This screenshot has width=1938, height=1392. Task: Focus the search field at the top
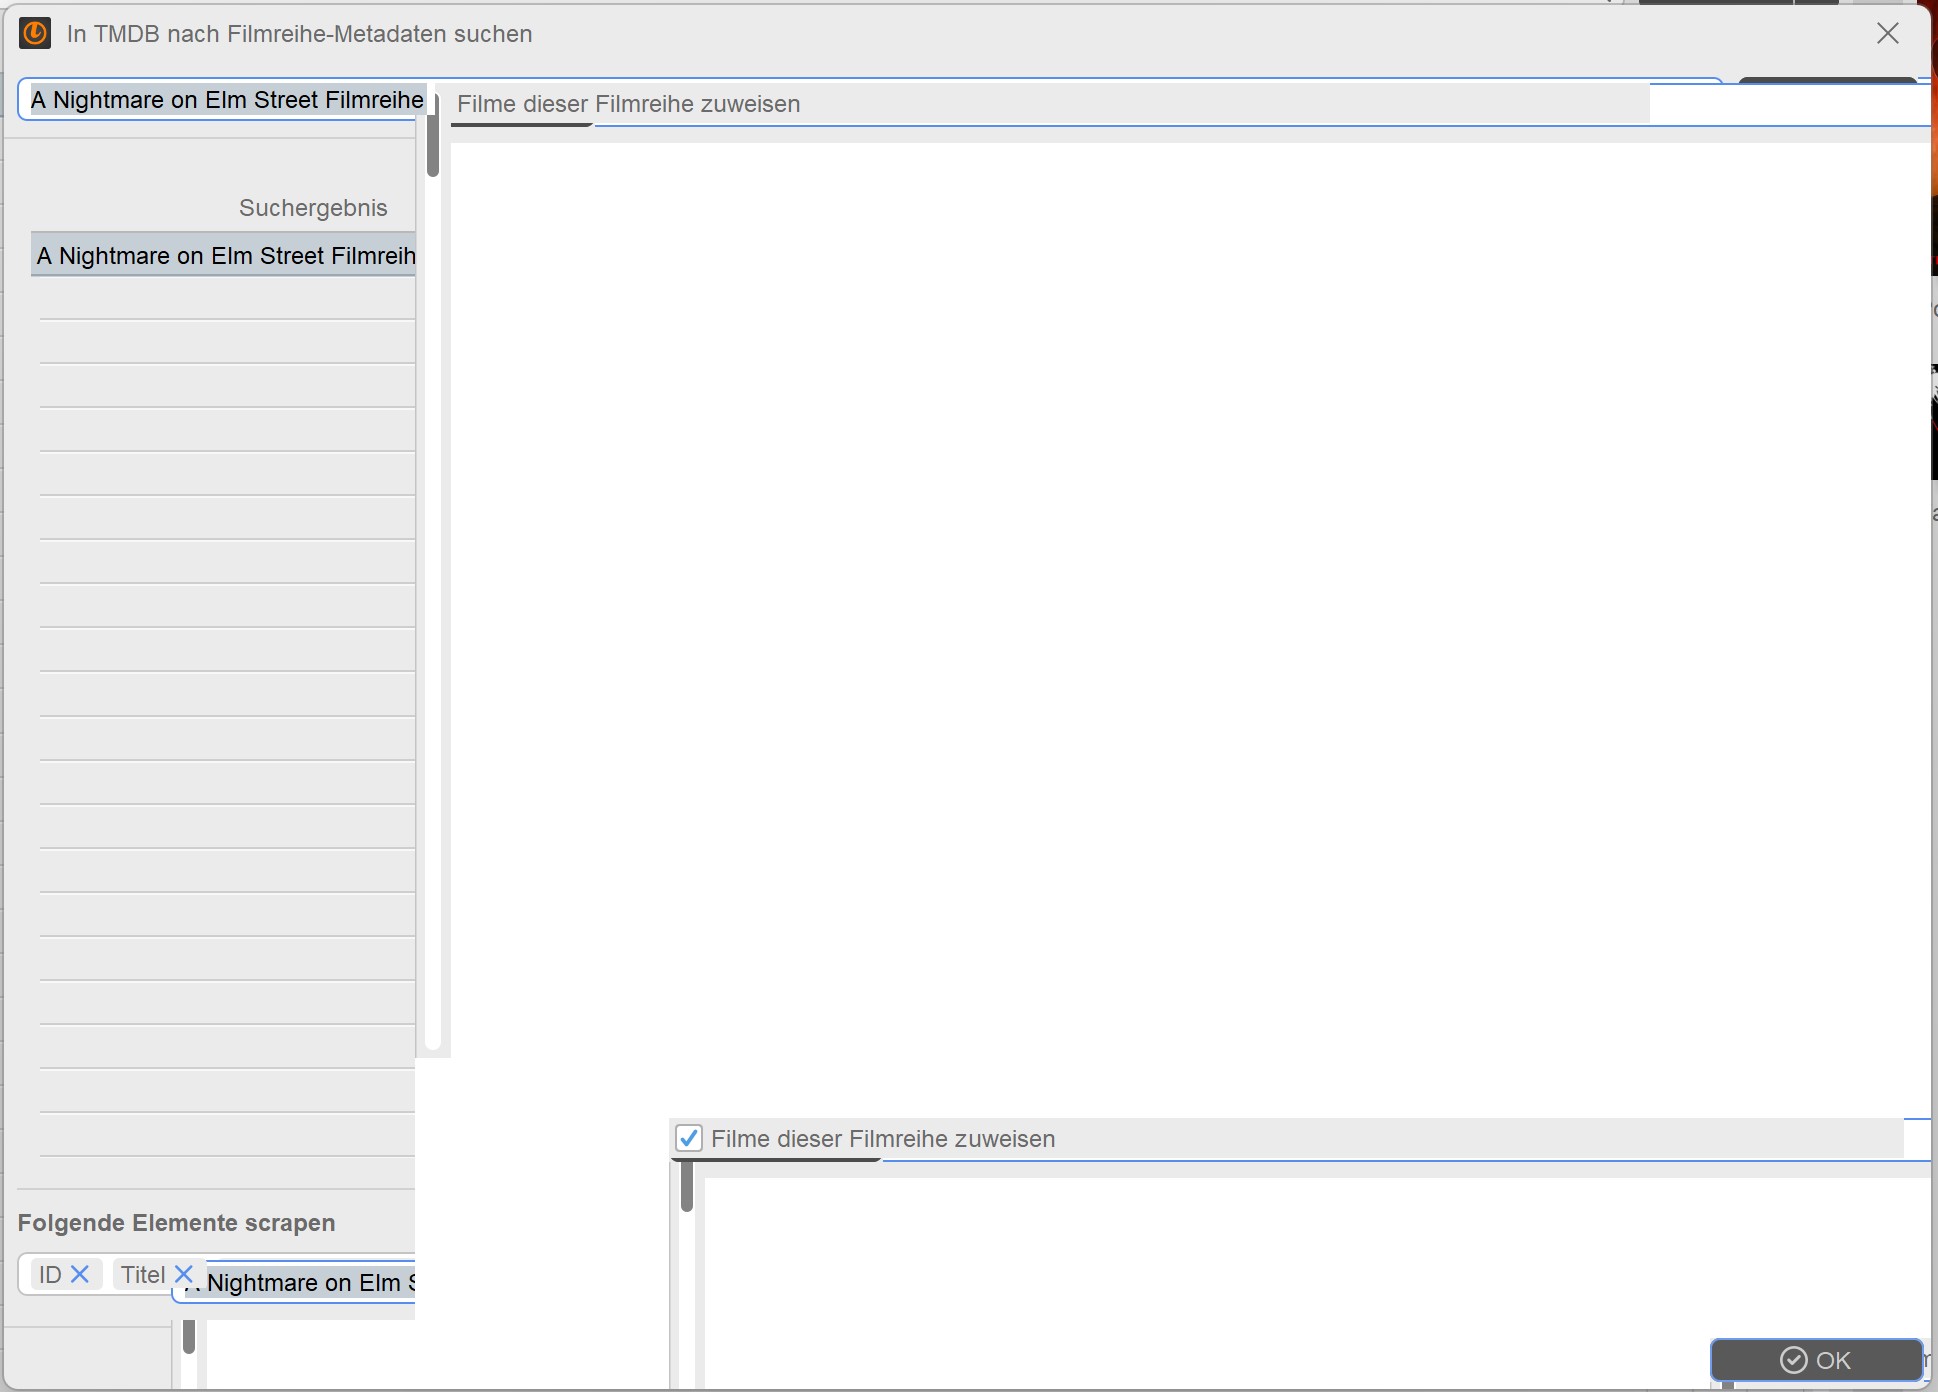224,100
